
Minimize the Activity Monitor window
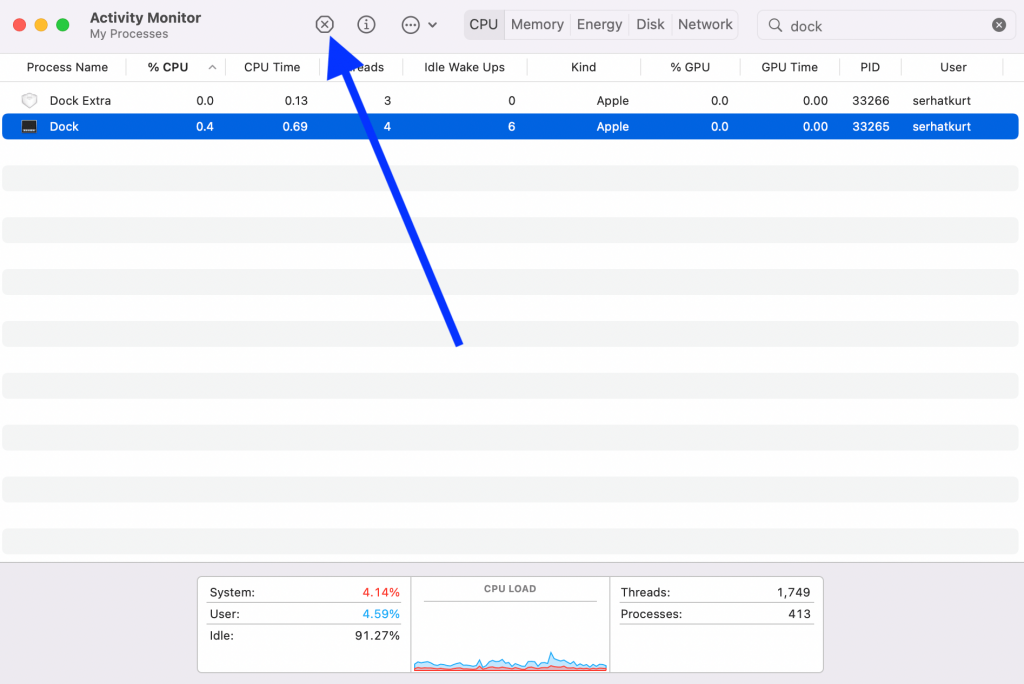41,25
